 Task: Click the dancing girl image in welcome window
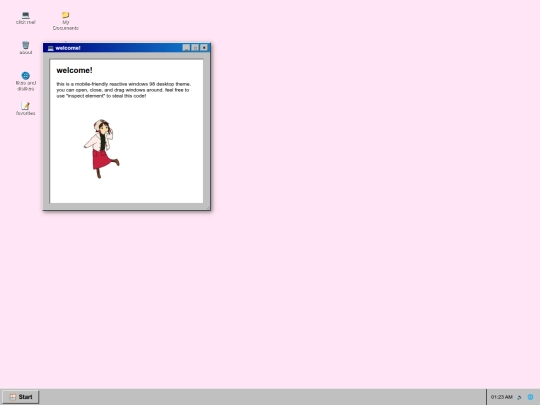click(102, 149)
